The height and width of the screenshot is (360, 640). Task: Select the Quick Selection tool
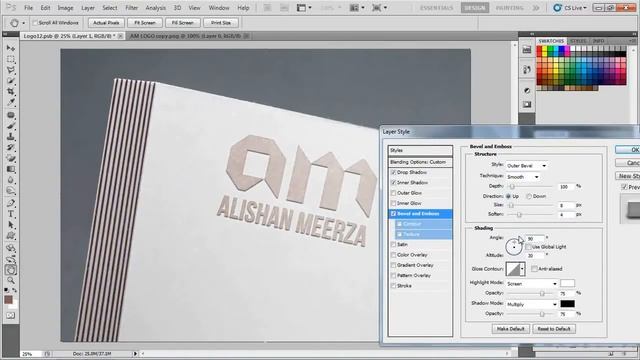11,81
